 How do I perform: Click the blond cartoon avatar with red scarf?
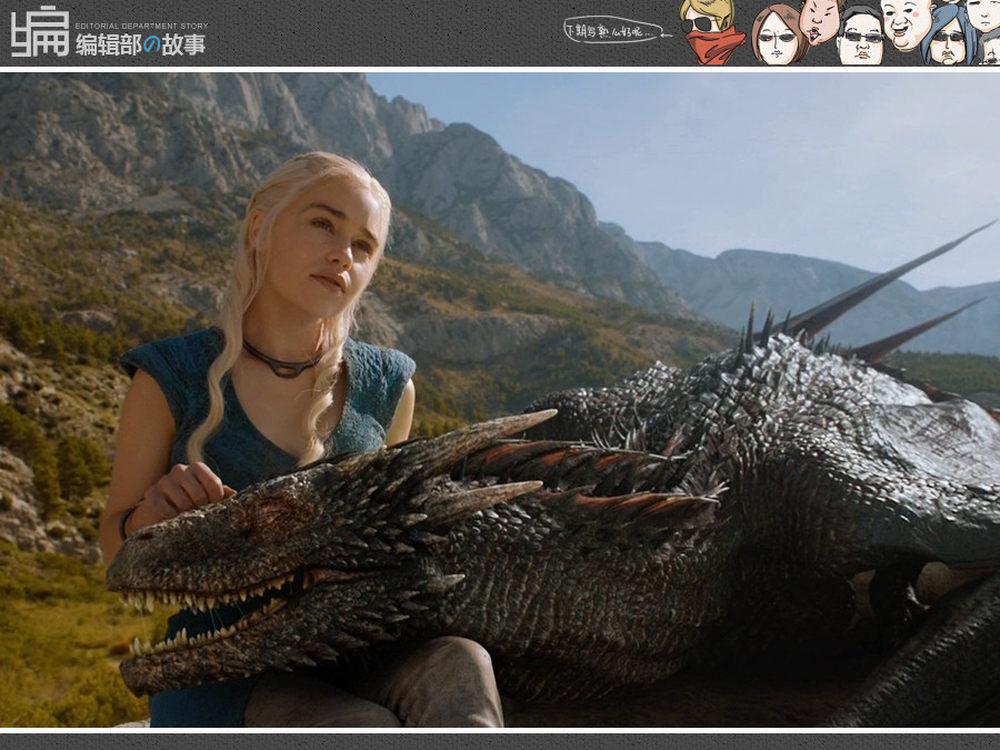(711, 32)
